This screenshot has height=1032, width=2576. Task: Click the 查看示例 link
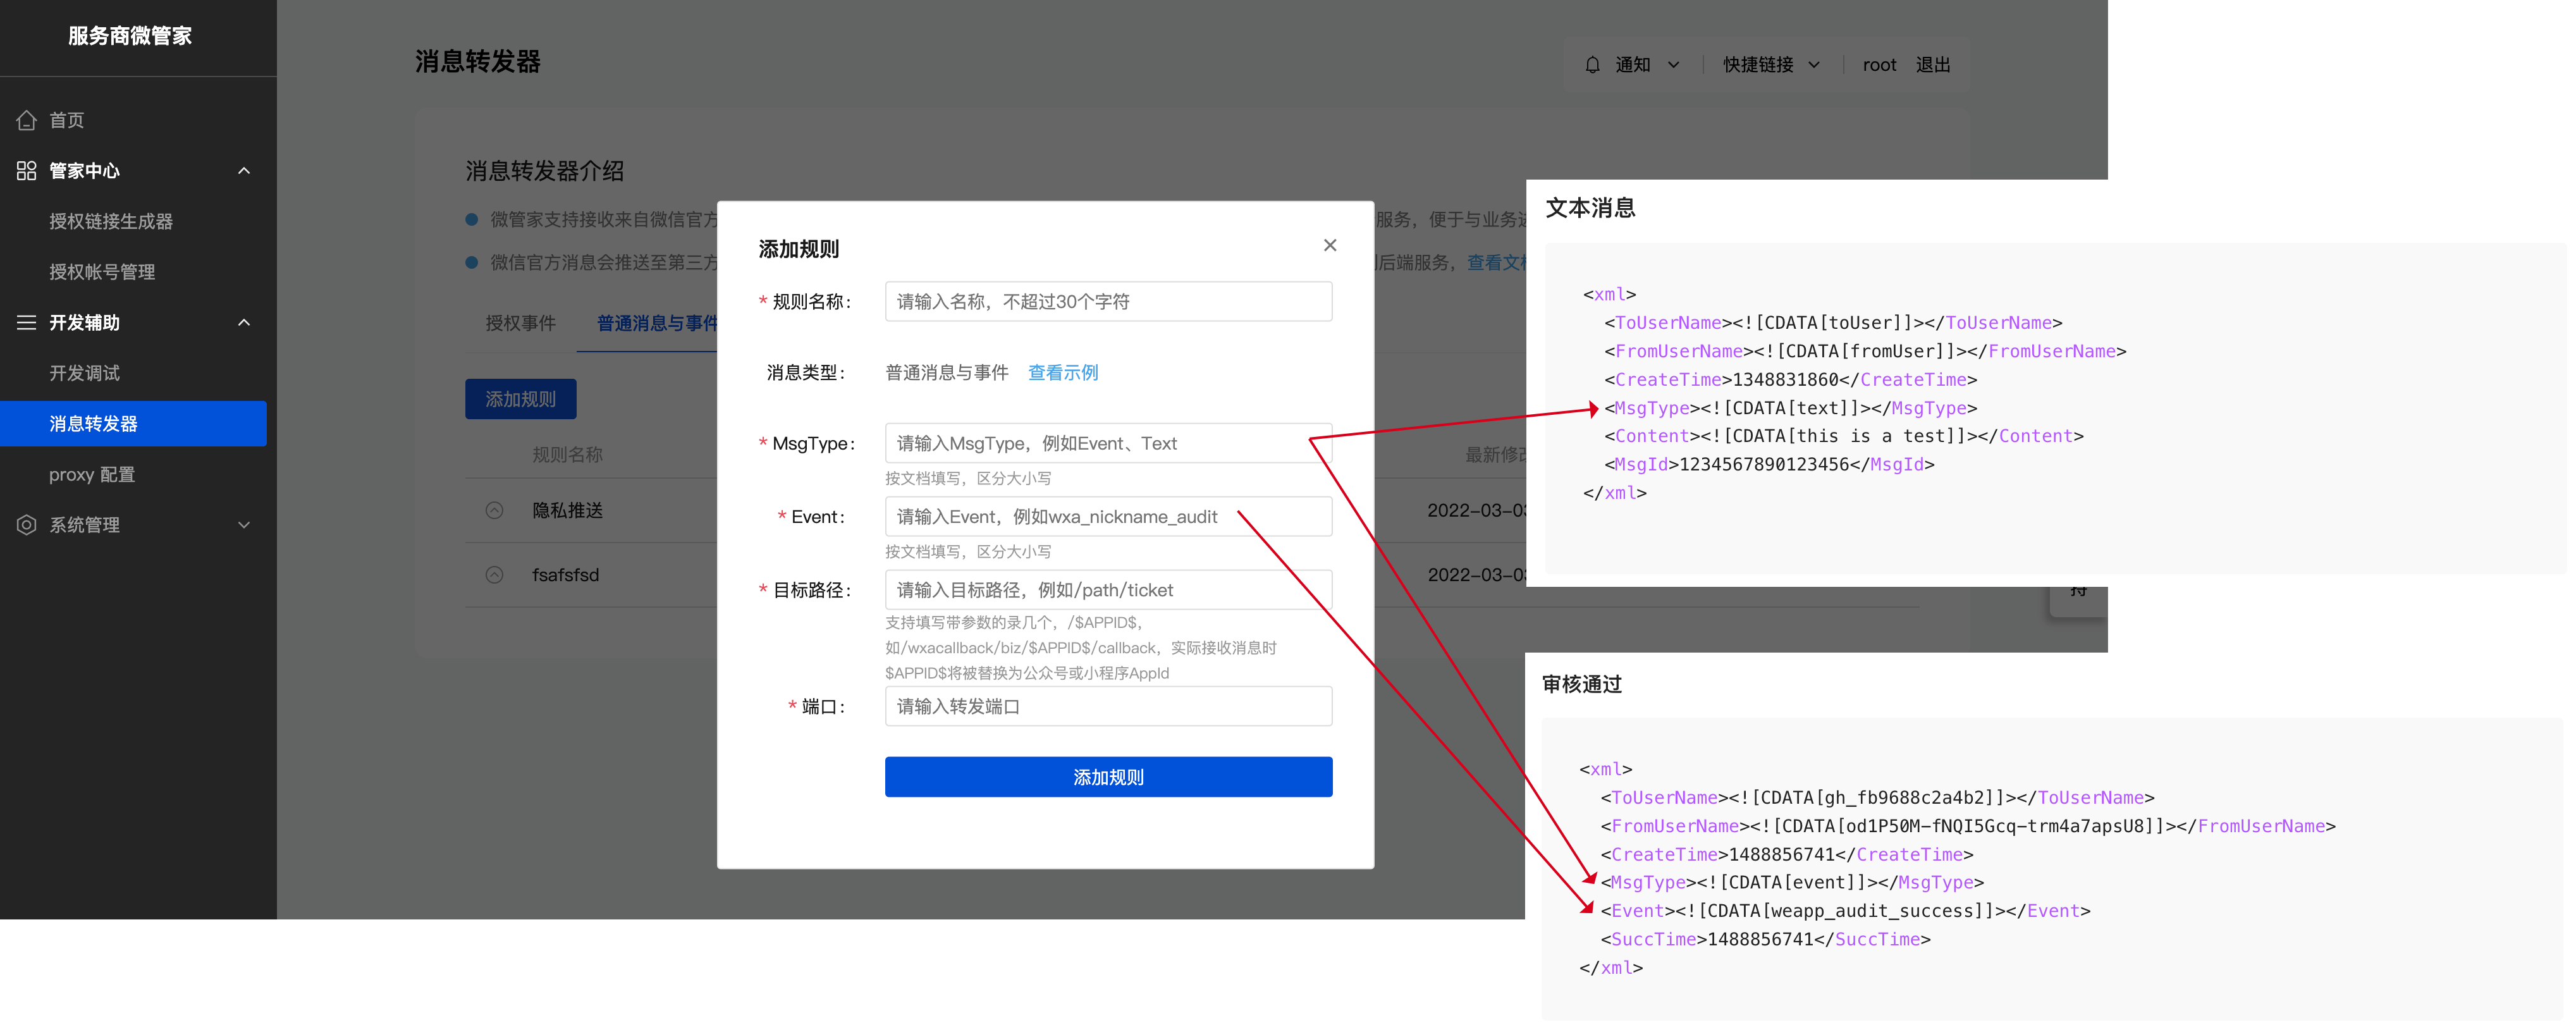(1063, 373)
